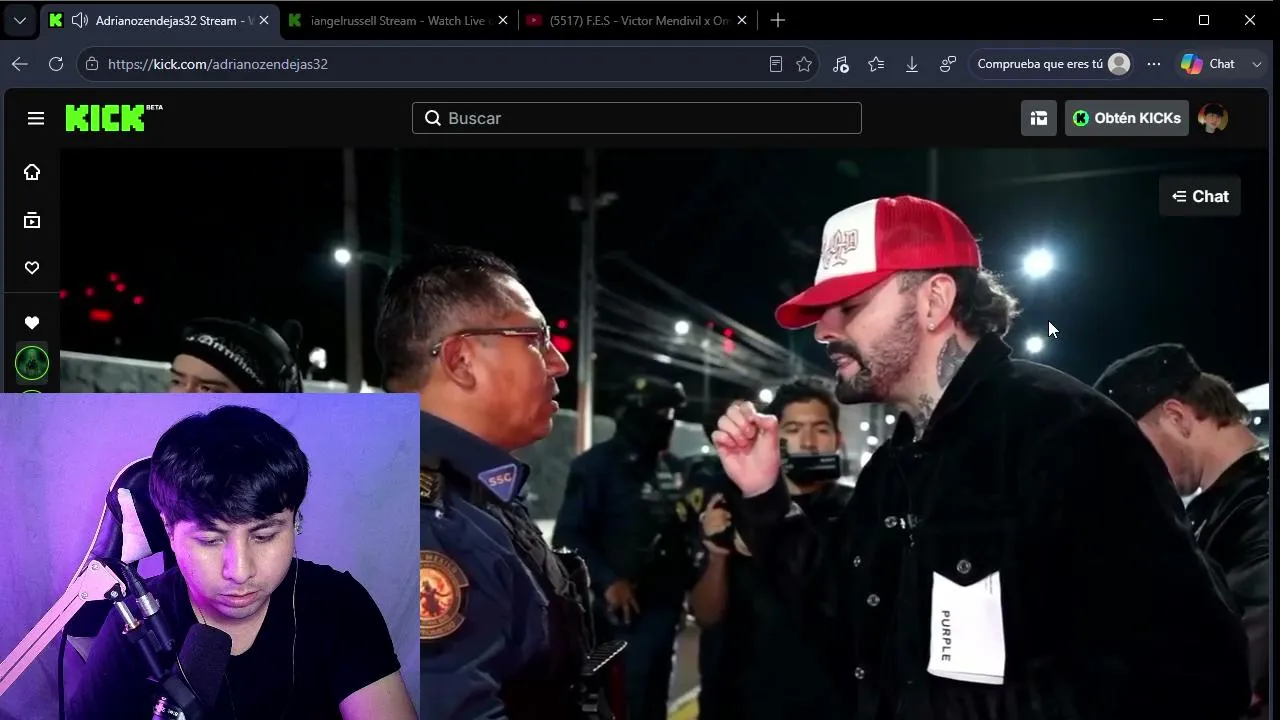1280x720 pixels.
Task: Go to Home in Kick sidebar
Action: pyautogui.click(x=32, y=172)
